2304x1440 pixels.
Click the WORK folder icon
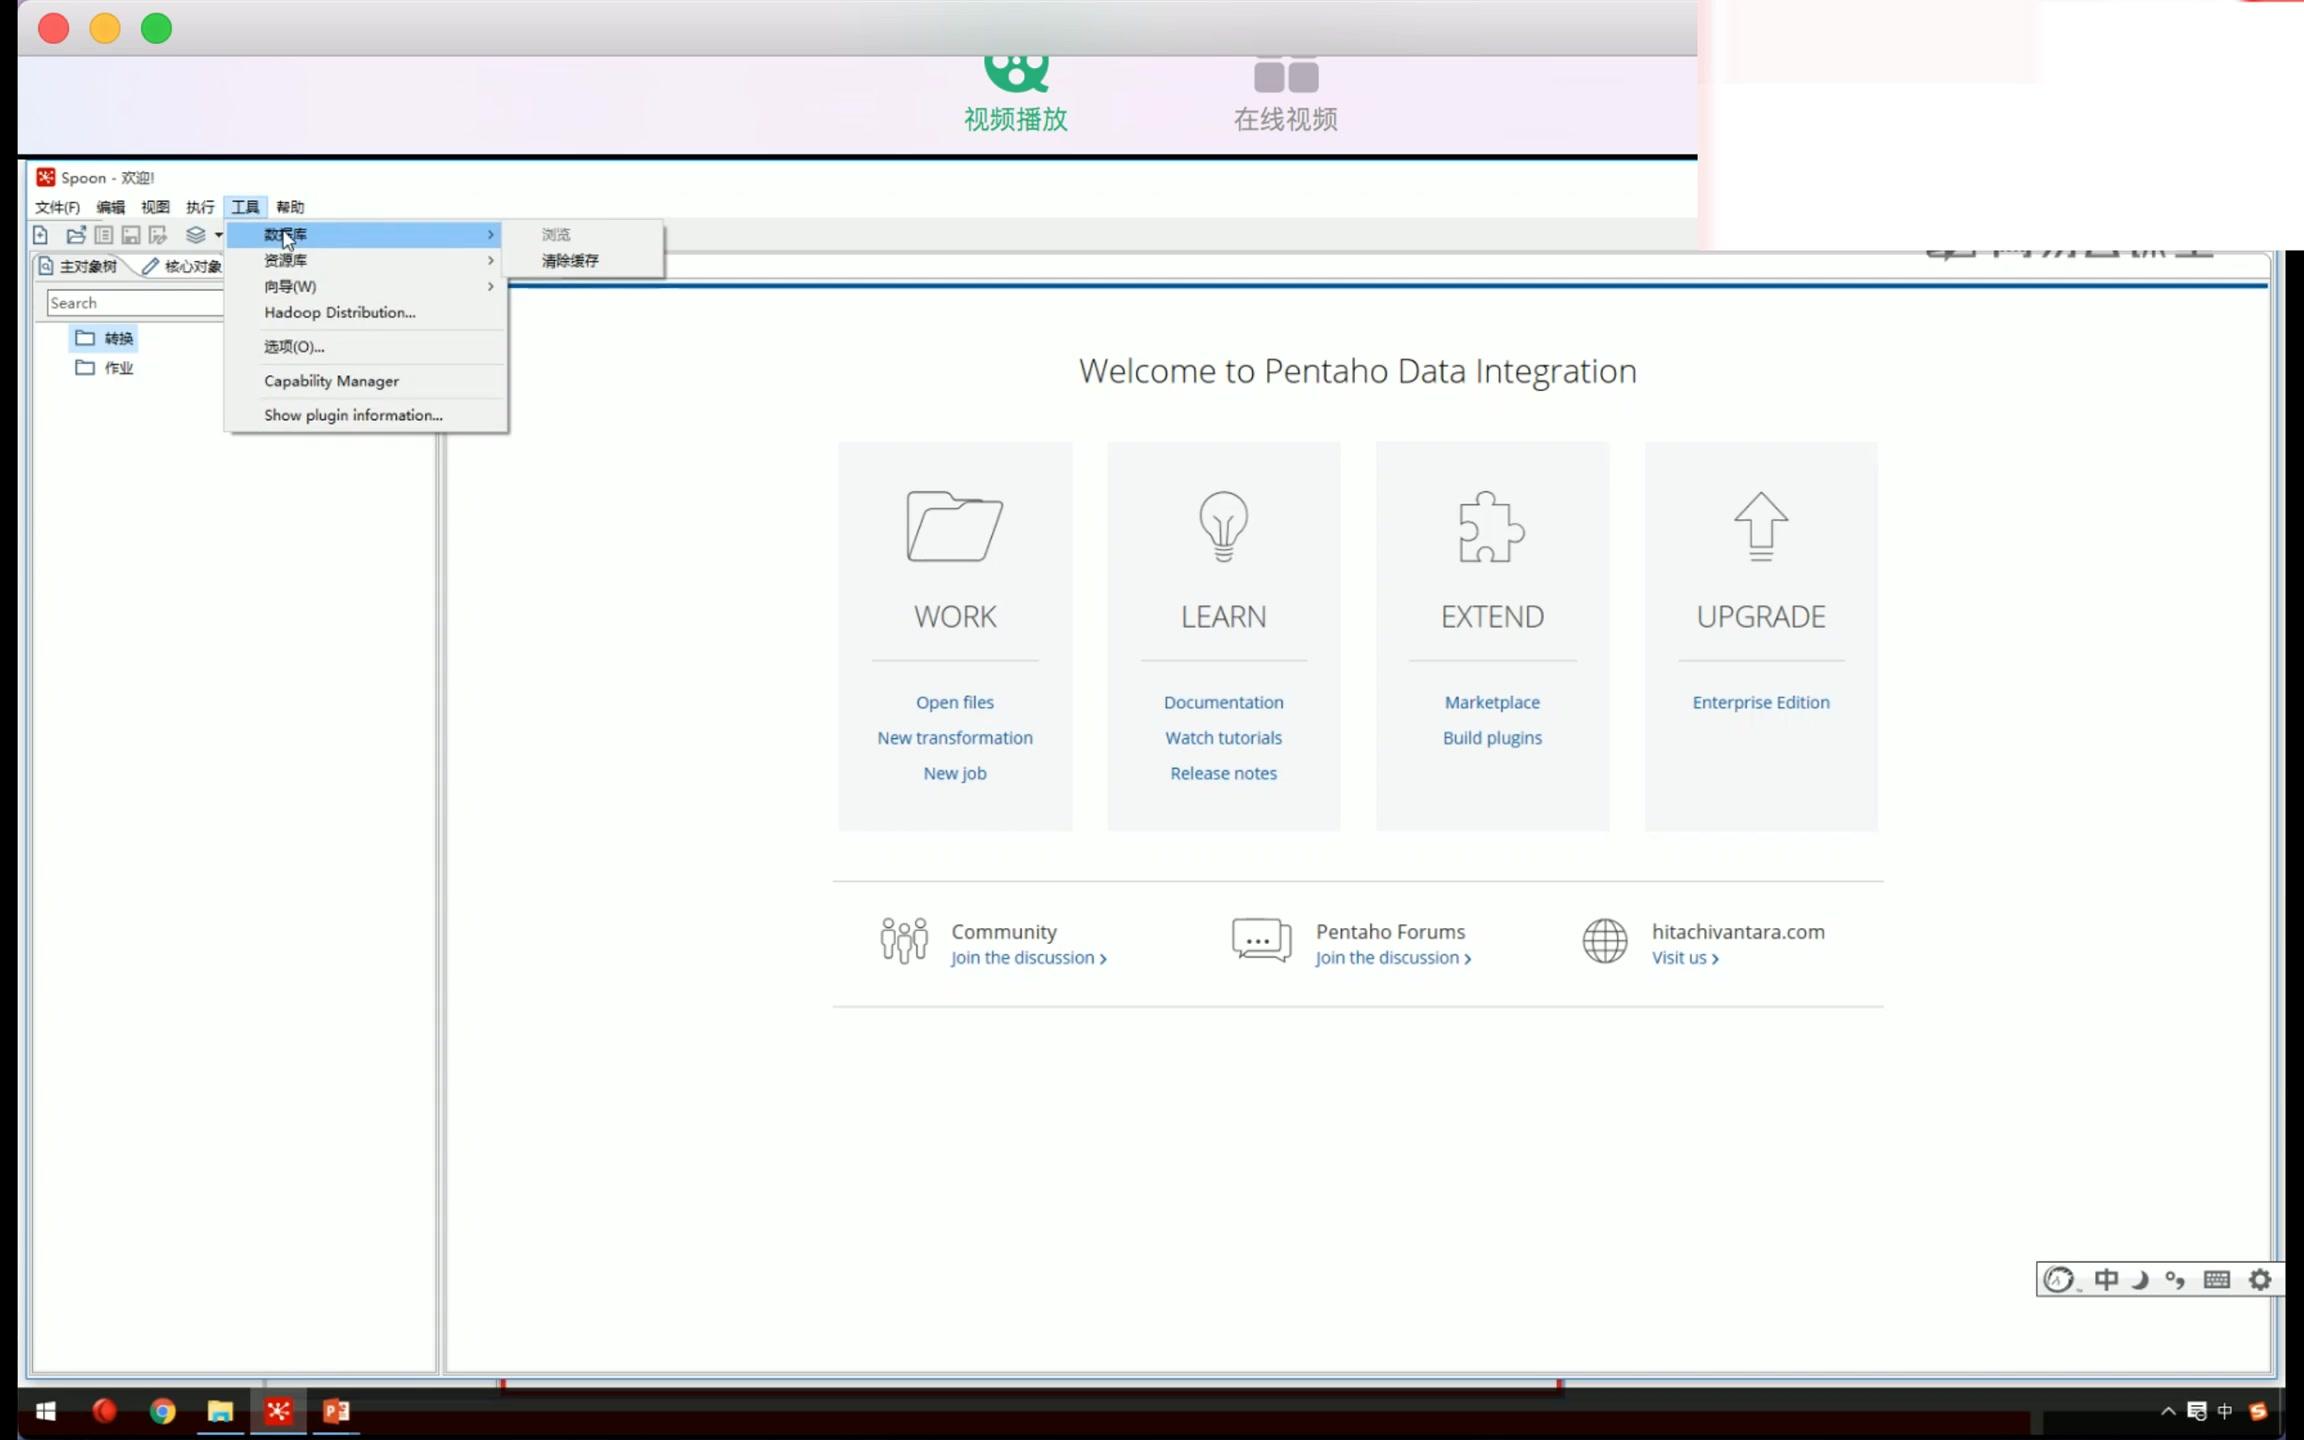(954, 526)
